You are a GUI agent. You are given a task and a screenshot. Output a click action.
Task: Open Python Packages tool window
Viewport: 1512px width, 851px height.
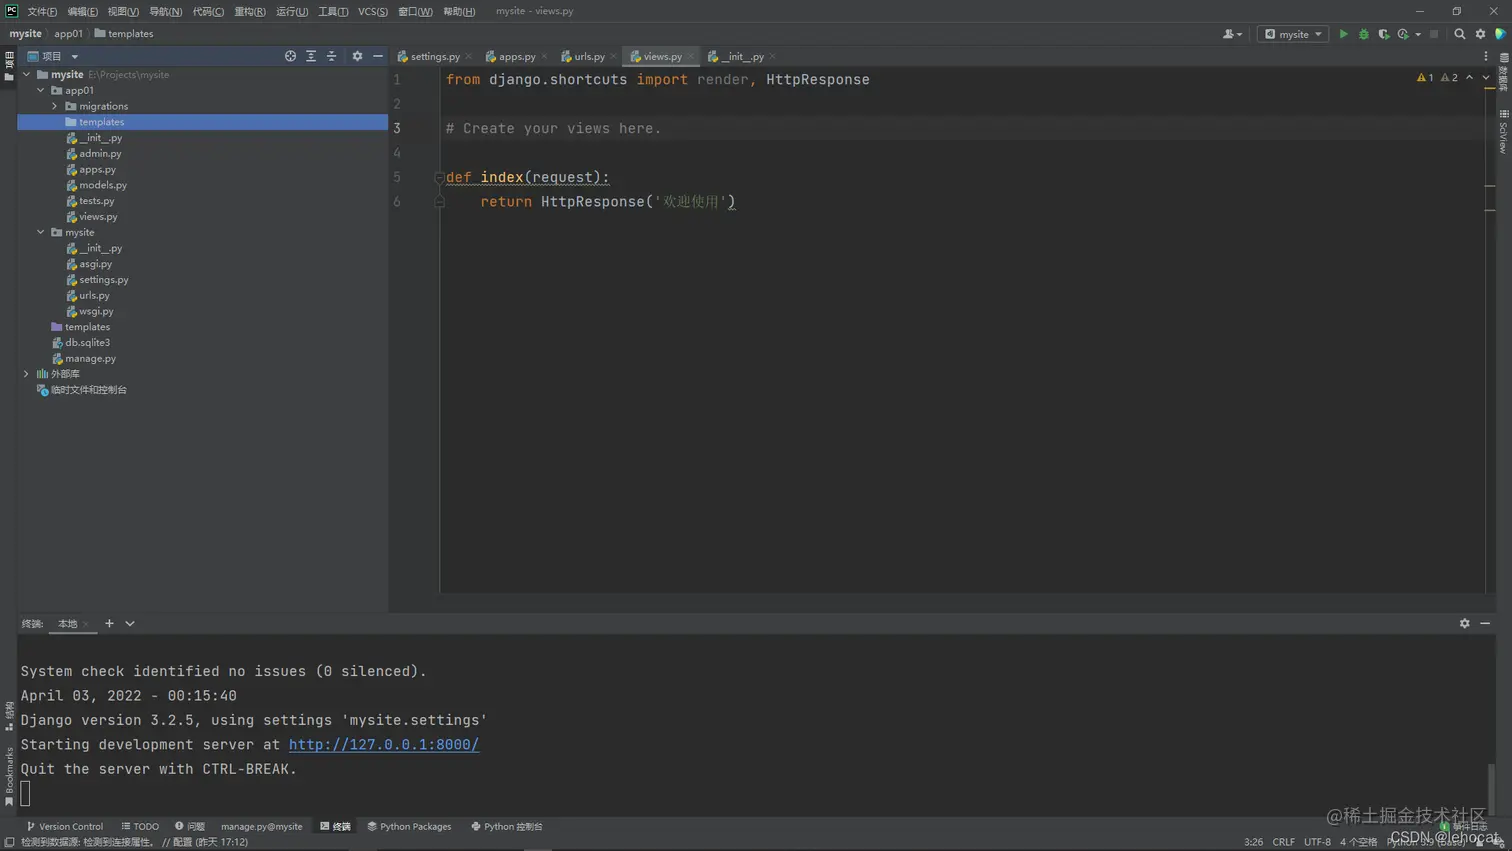[x=409, y=826]
